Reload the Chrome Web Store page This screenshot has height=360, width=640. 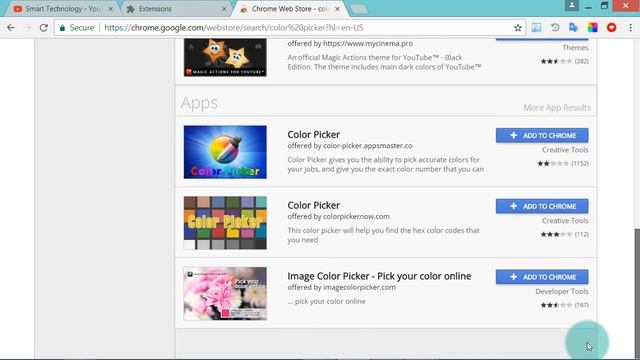(44, 28)
